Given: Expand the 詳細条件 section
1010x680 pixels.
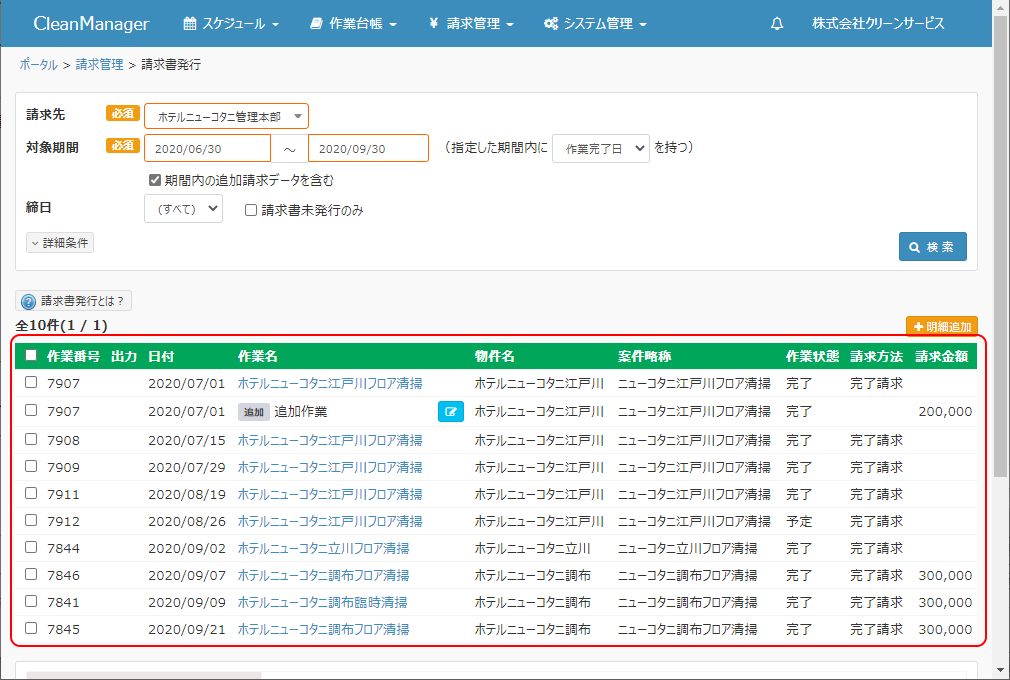Looking at the screenshot, I should (x=60, y=243).
